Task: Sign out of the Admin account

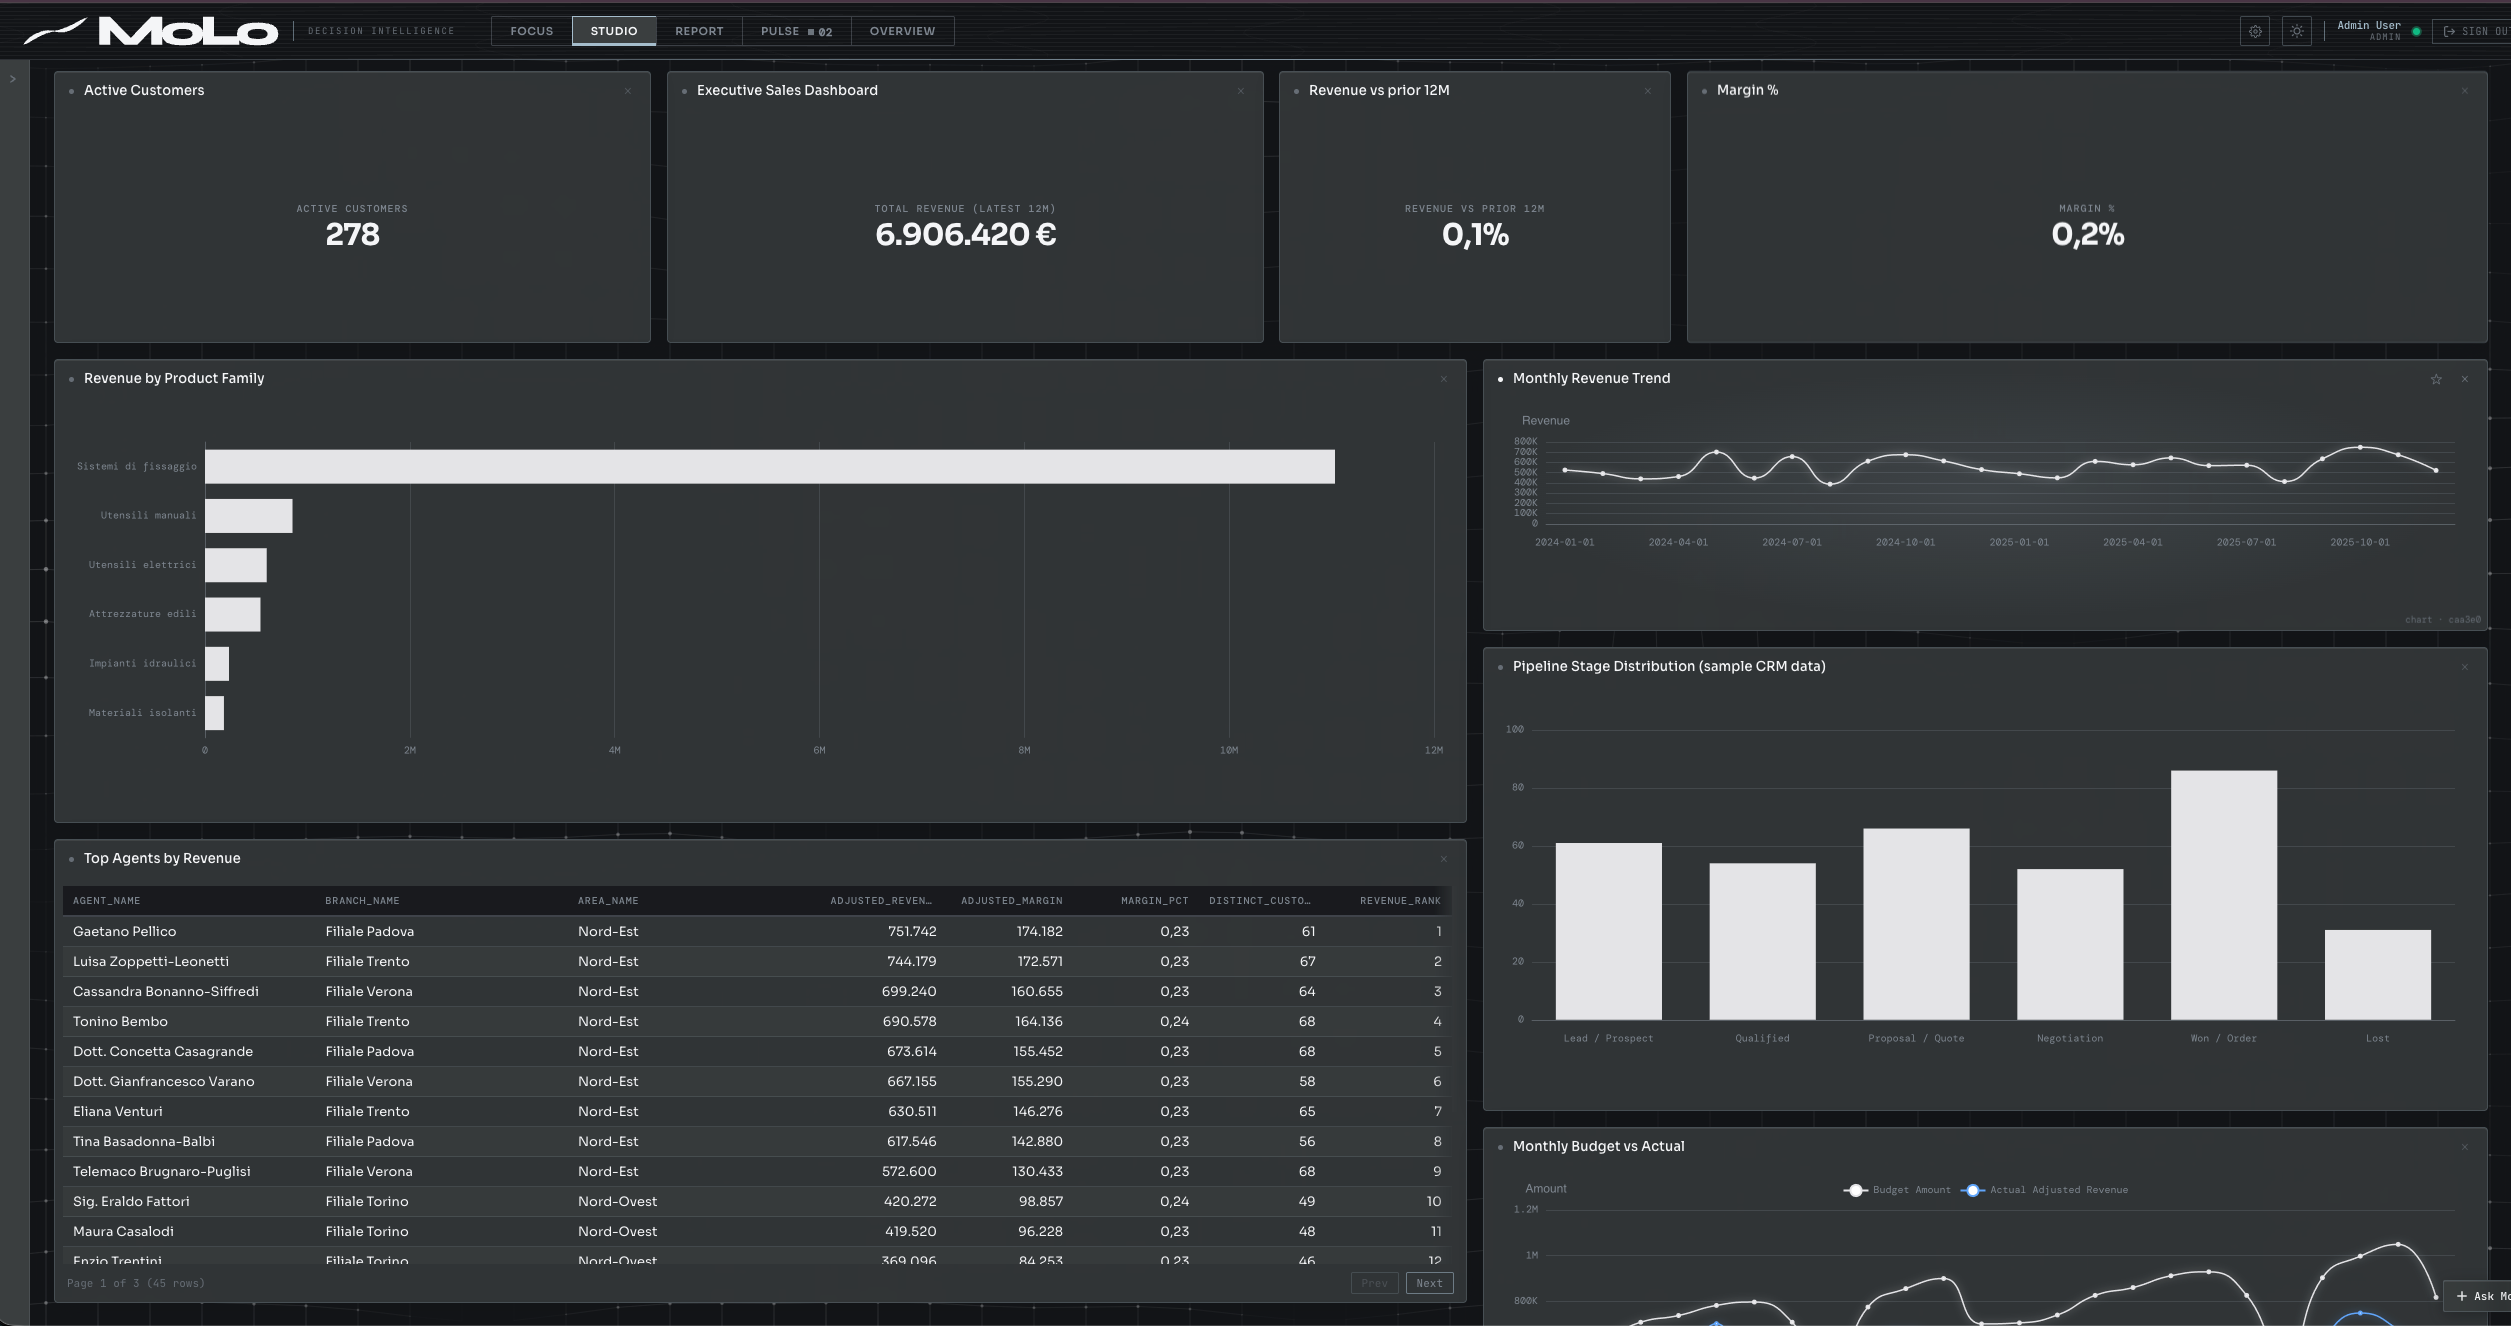Action: pyautogui.click(x=2476, y=31)
